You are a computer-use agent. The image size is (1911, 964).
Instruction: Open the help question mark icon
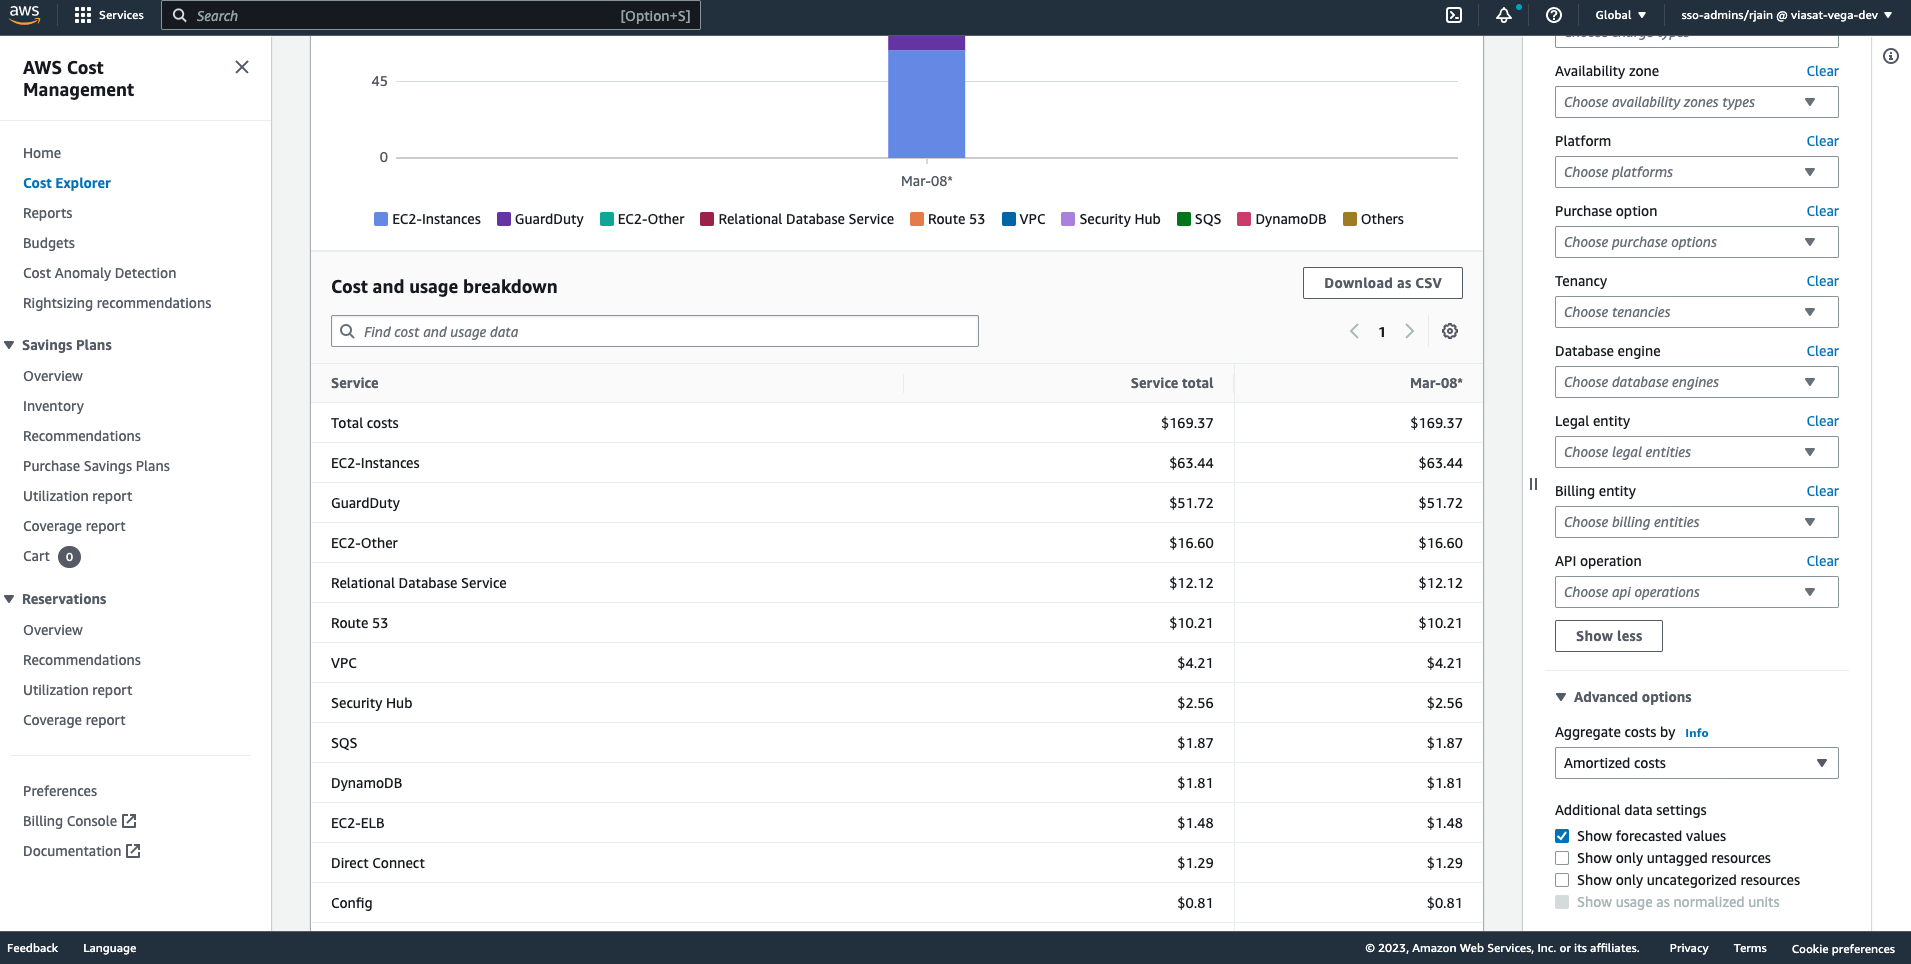[1553, 15]
